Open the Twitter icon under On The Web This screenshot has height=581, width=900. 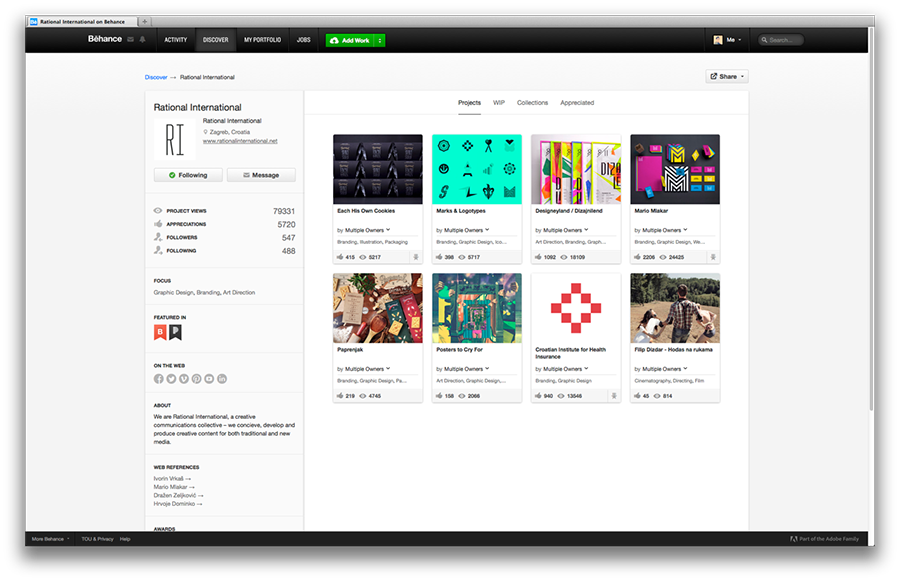[171, 379]
